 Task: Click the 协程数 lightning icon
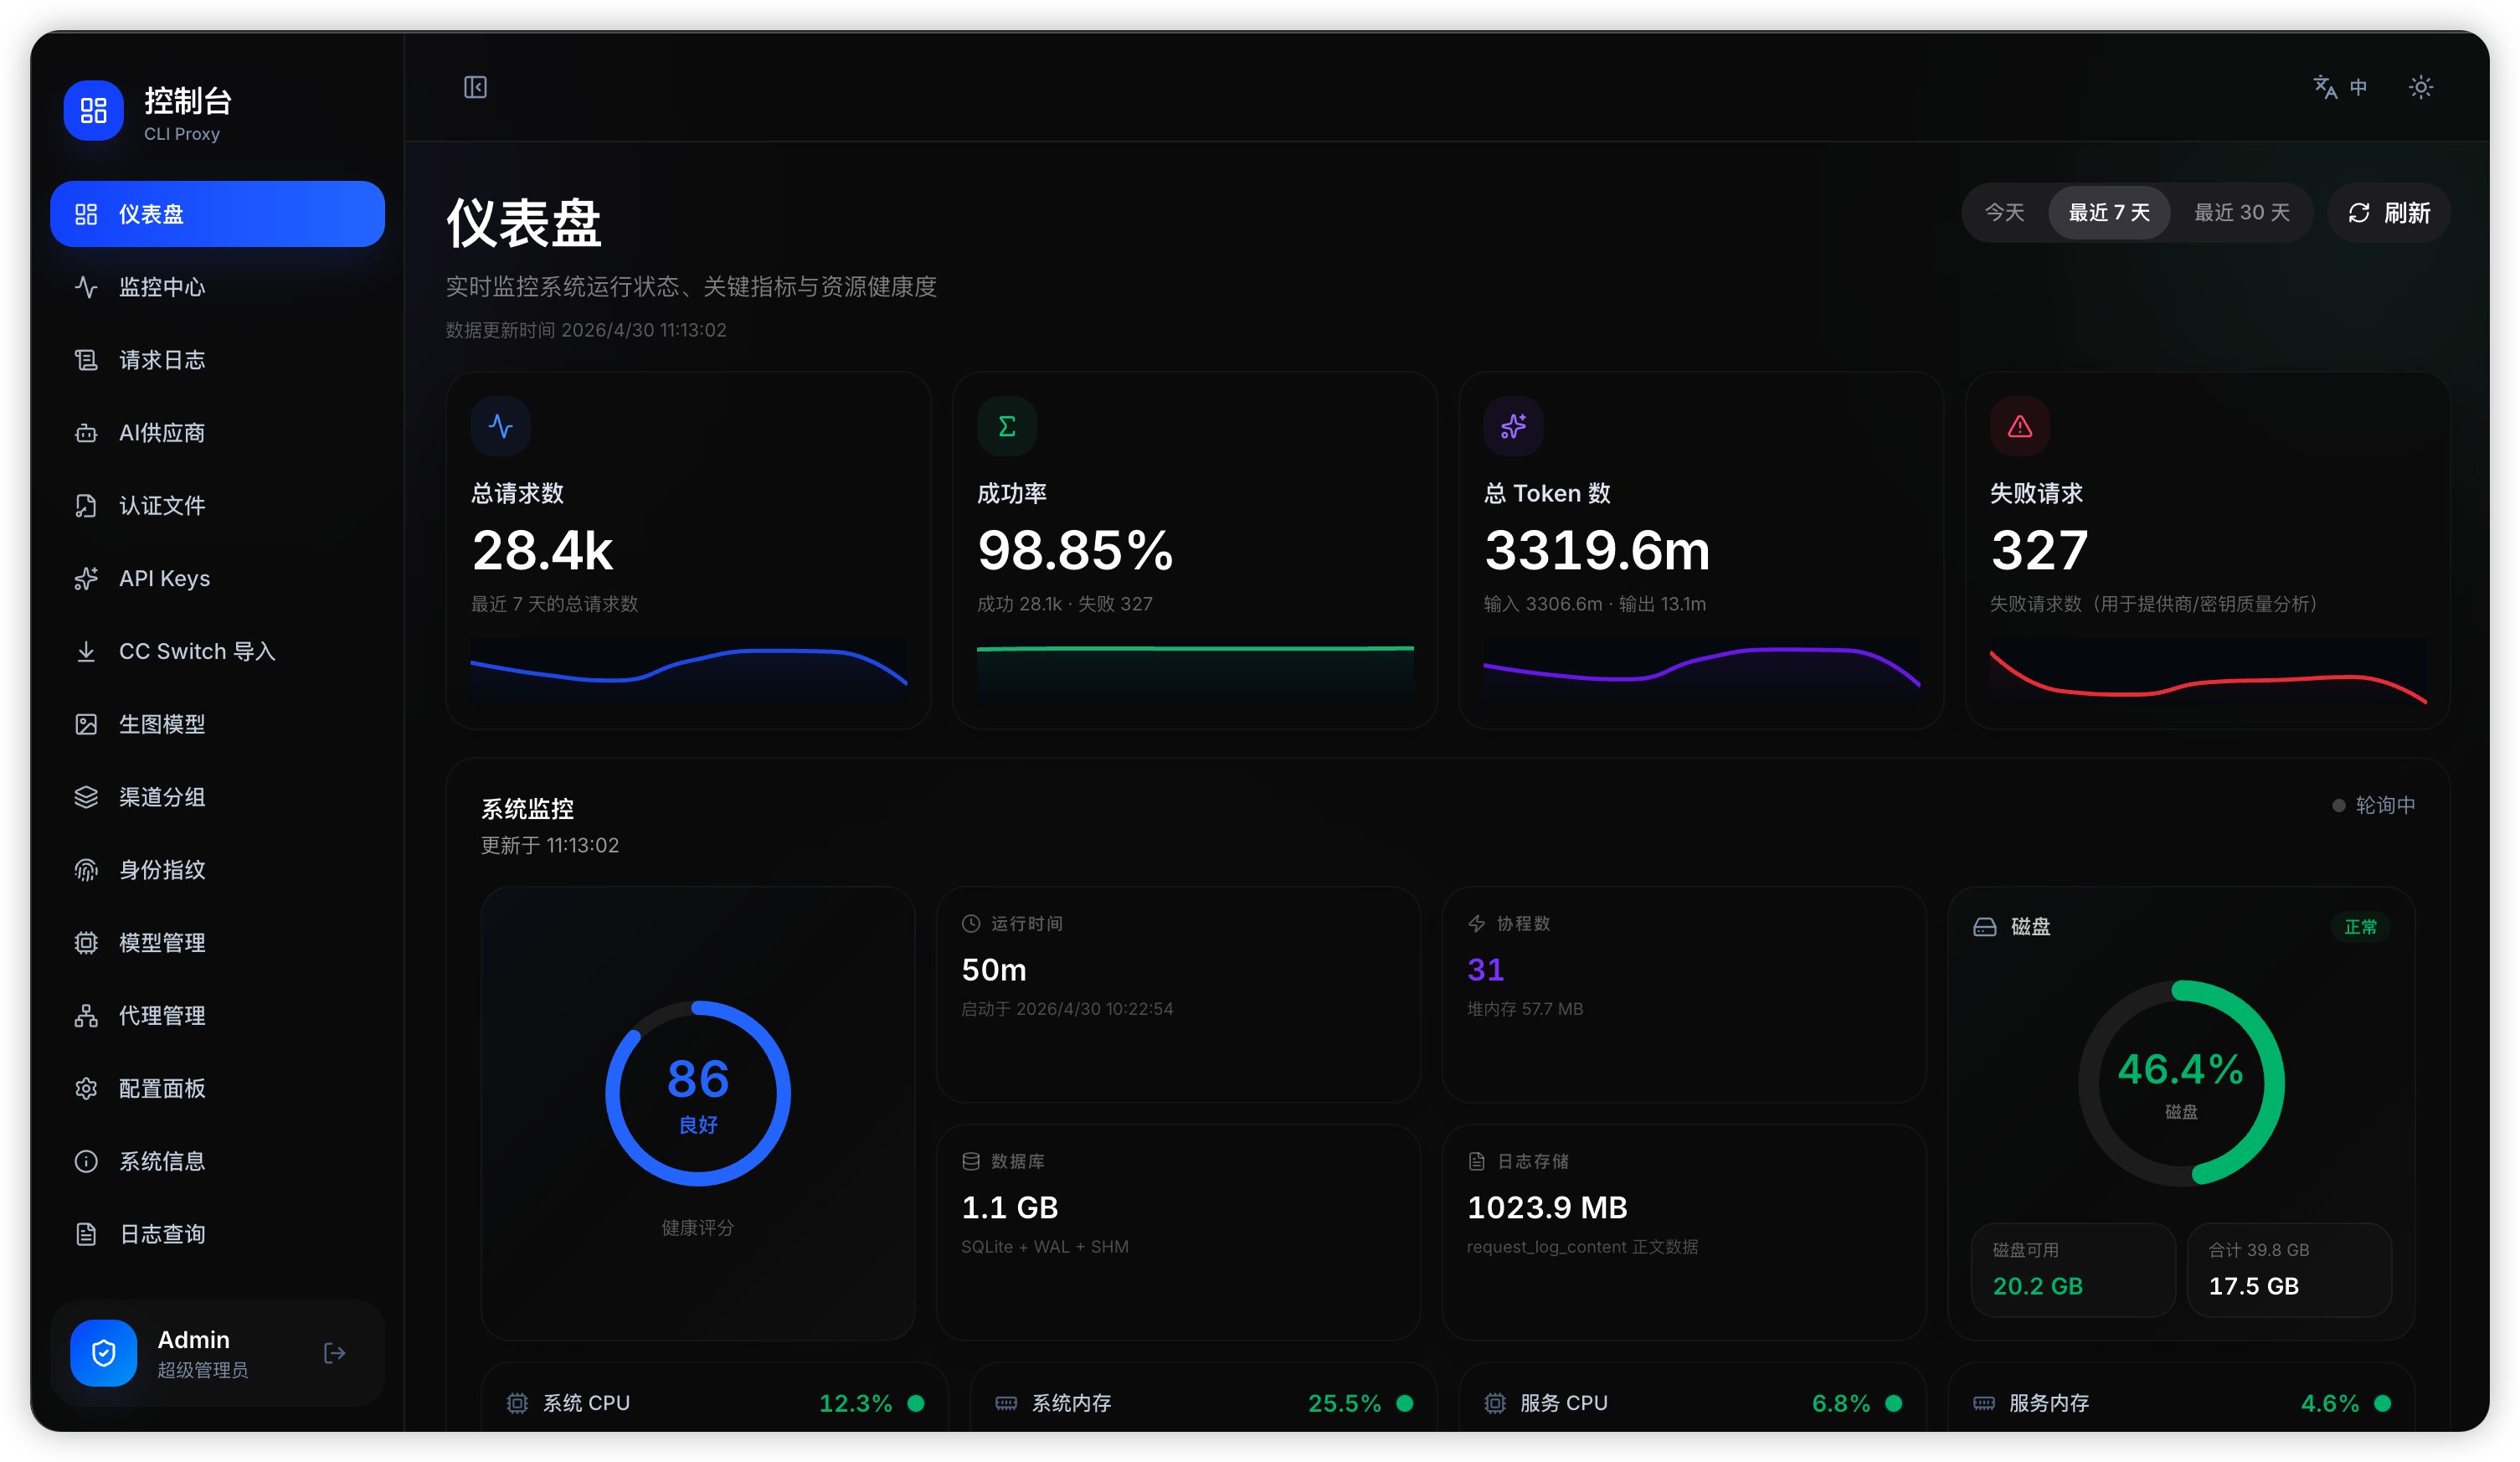pyautogui.click(x=1476, y=923)
